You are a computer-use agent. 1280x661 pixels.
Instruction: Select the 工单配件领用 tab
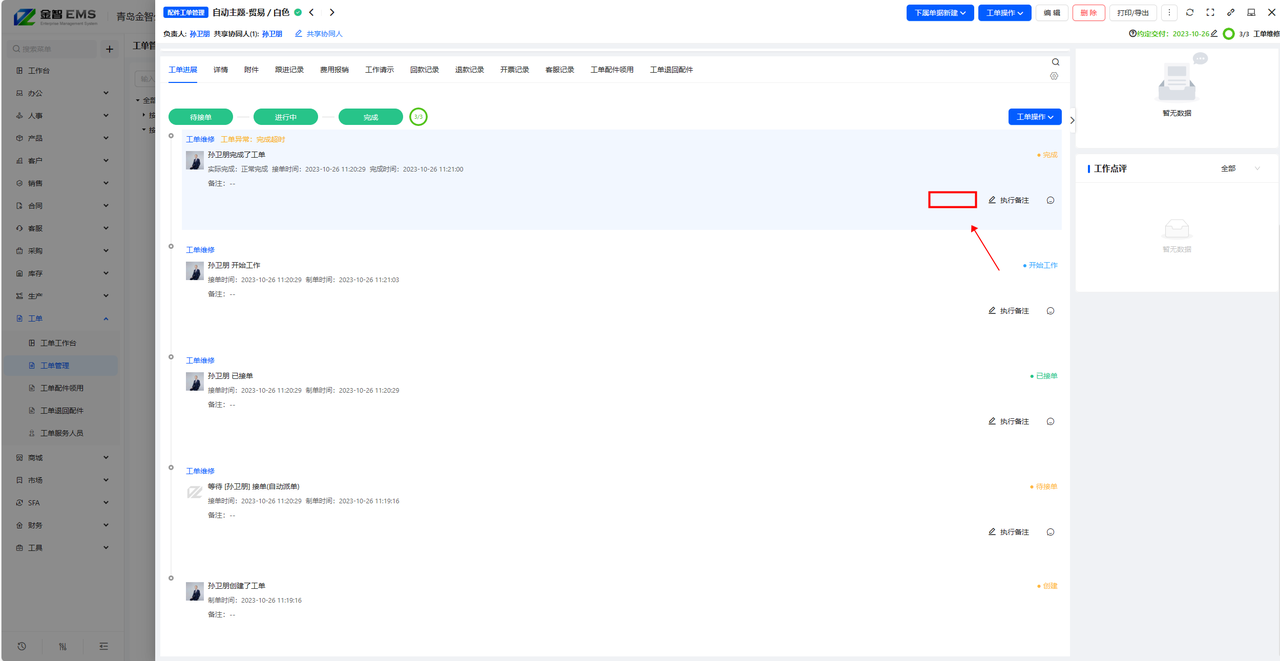click(x=612, y=70)
